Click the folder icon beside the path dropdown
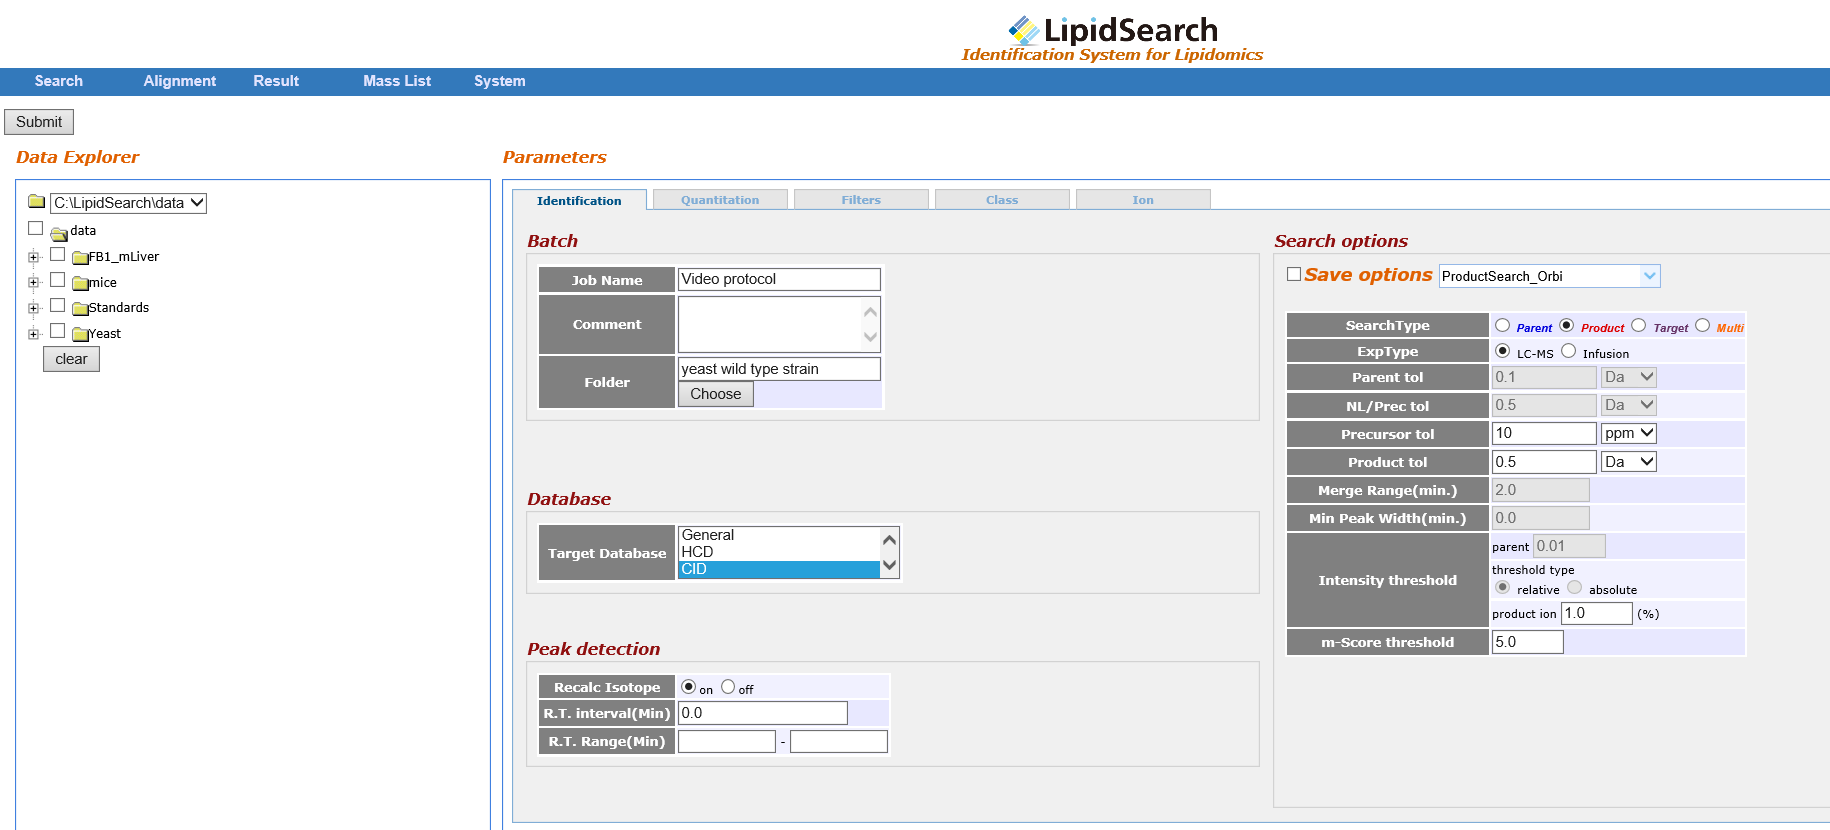Screen dimensions: 1830x830 click(x=37, y=201)
